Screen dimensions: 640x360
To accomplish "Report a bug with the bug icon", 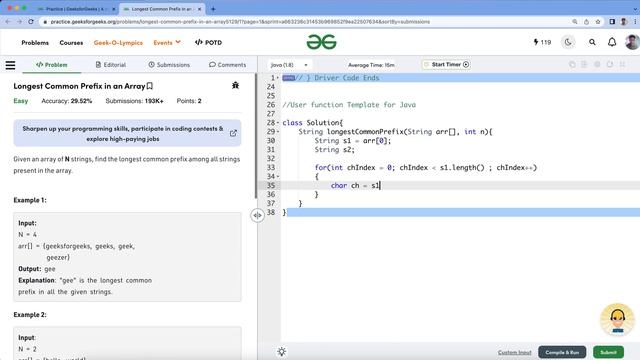I will [x=236, y=85].
